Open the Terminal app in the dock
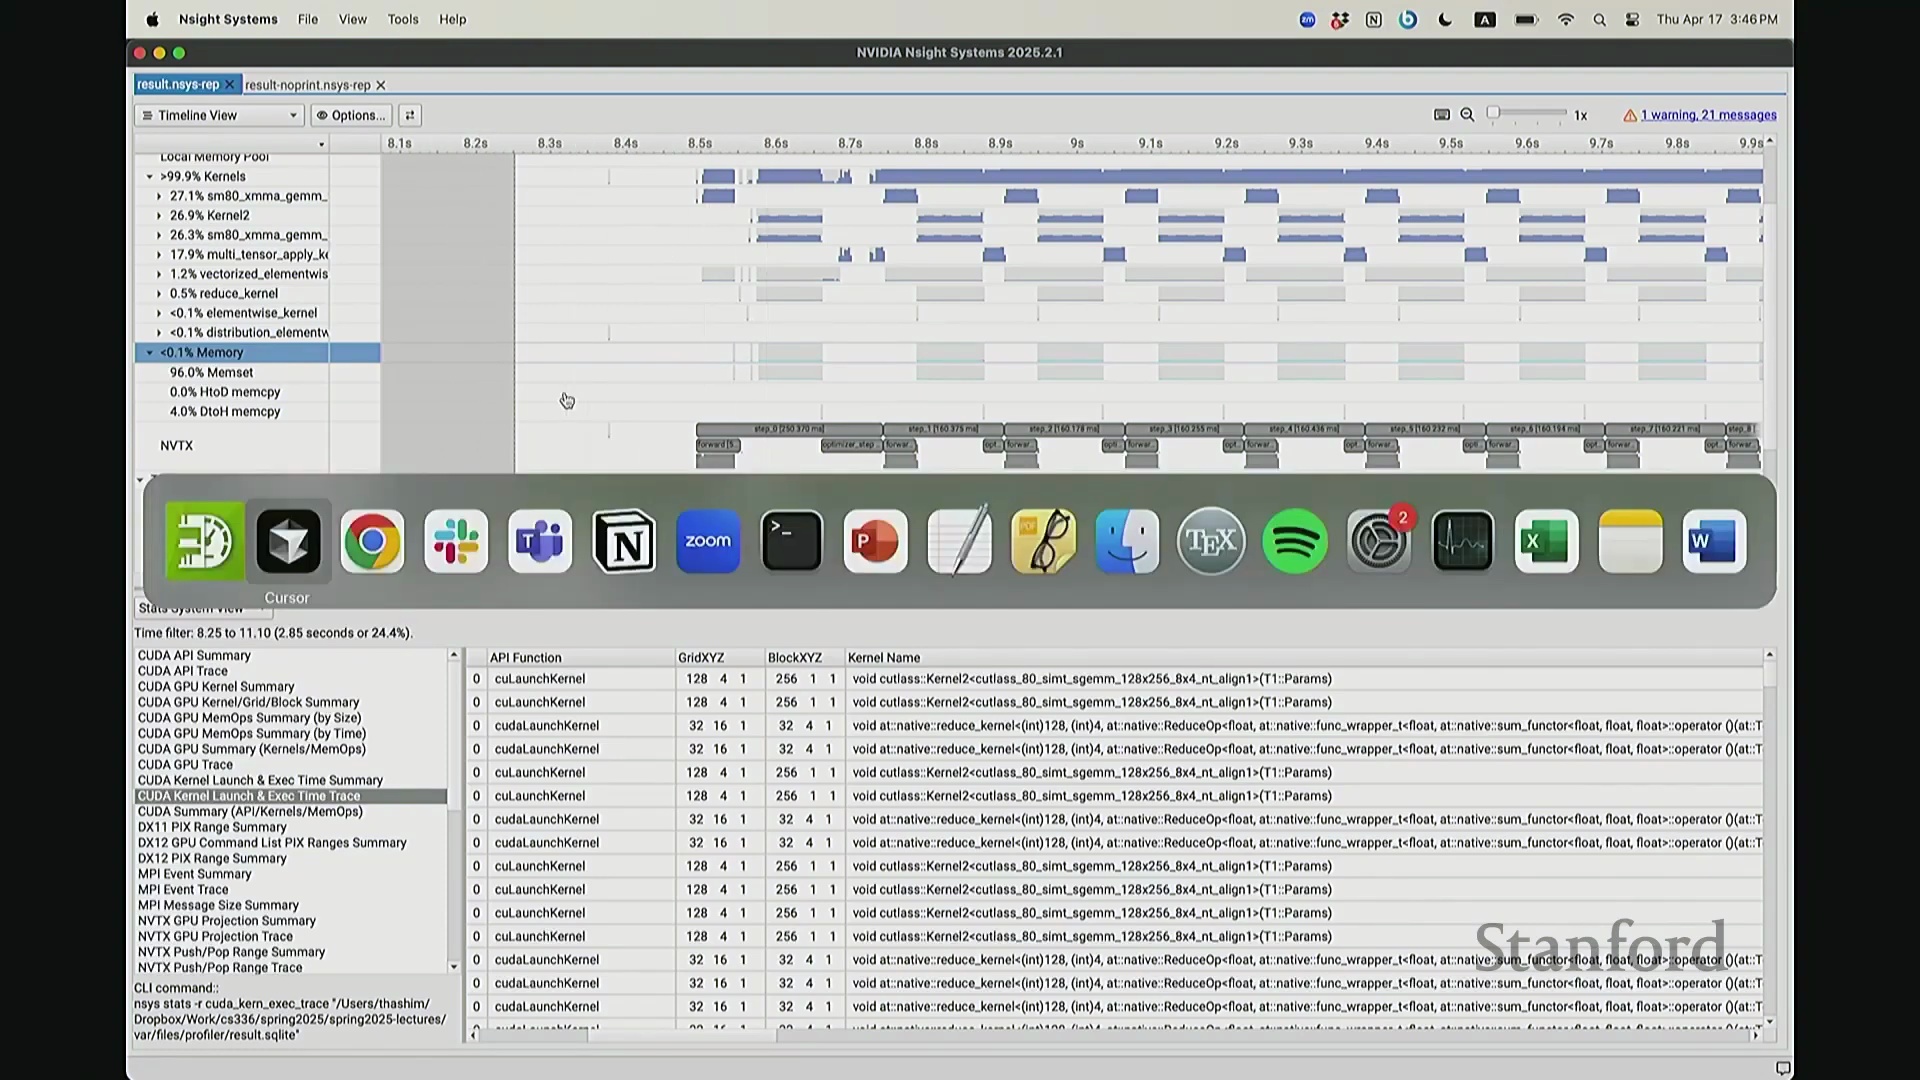 791,541
